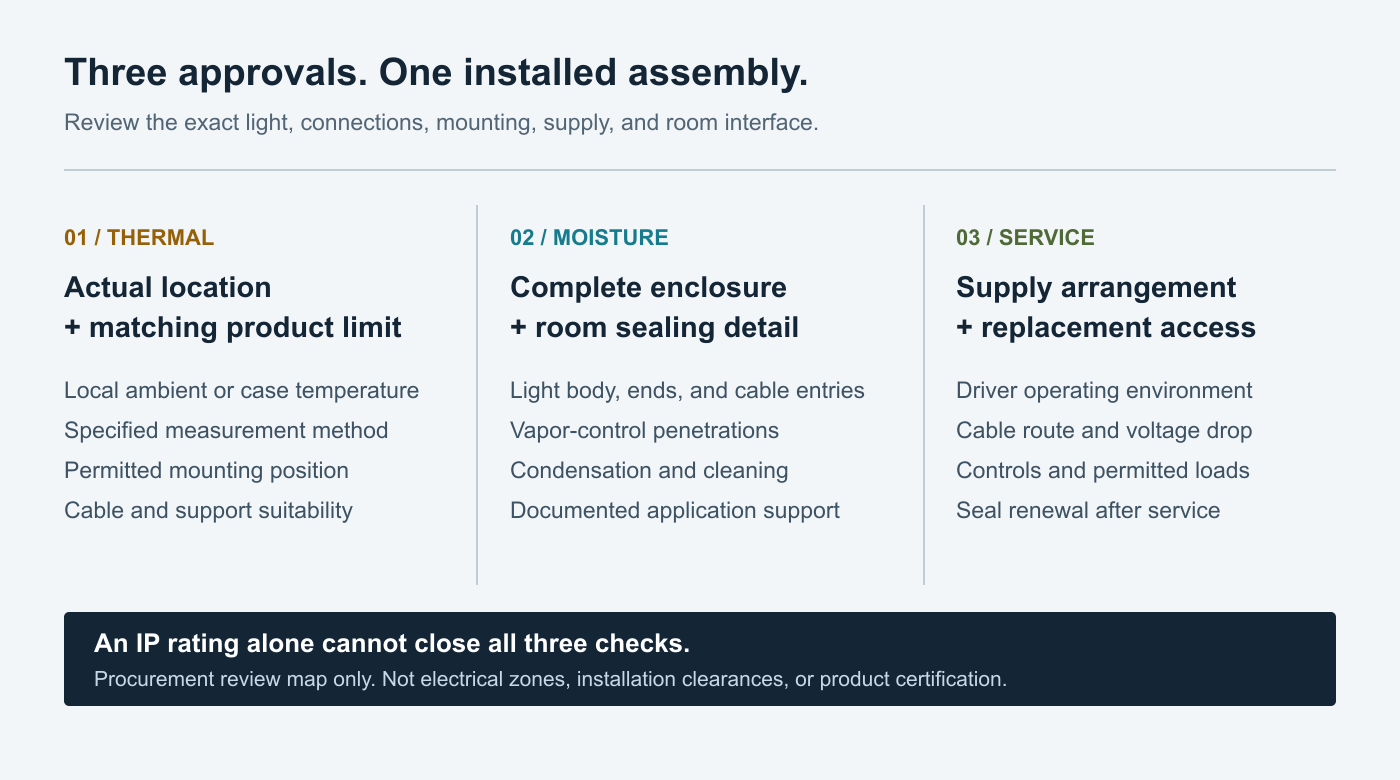Click 'Condensation and cleaning' item
The height and width of the screenshot is (780, 1400).
click(649, 471)
